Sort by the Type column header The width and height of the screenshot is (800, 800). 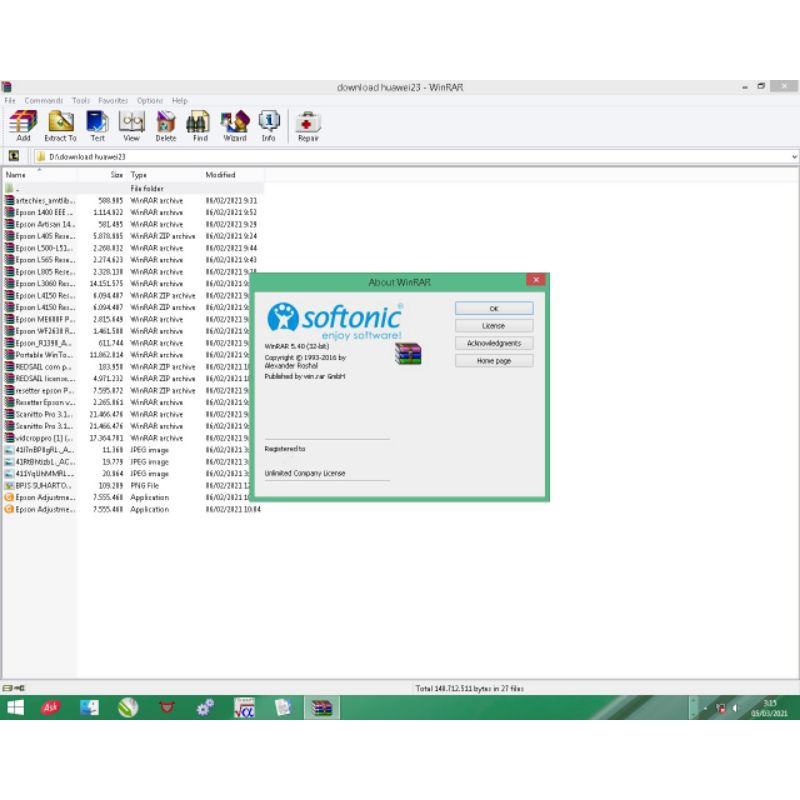click(164, 175)
